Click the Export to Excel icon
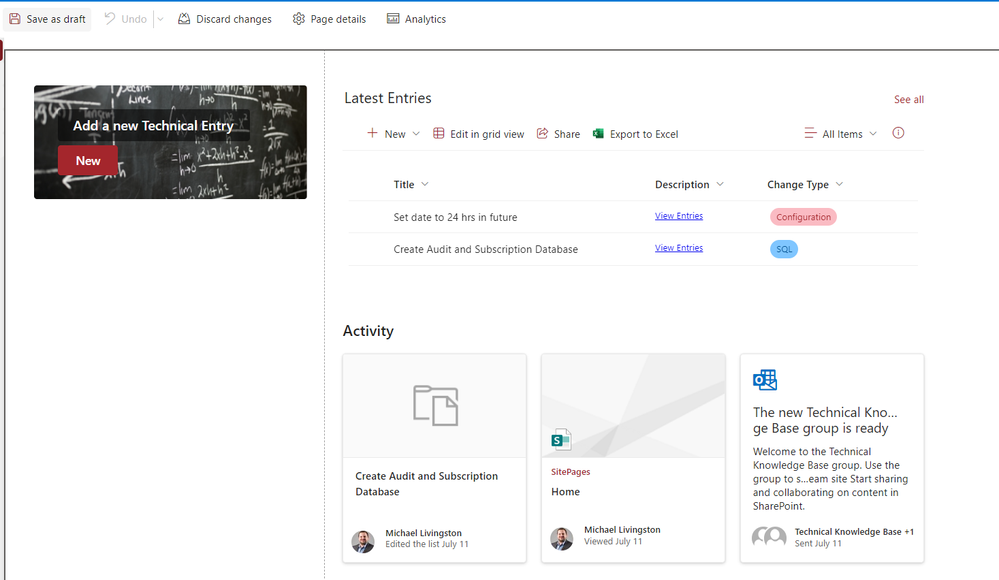Image resolution: width=999 pixels, height=580 pixels. [x=598, y=134]
